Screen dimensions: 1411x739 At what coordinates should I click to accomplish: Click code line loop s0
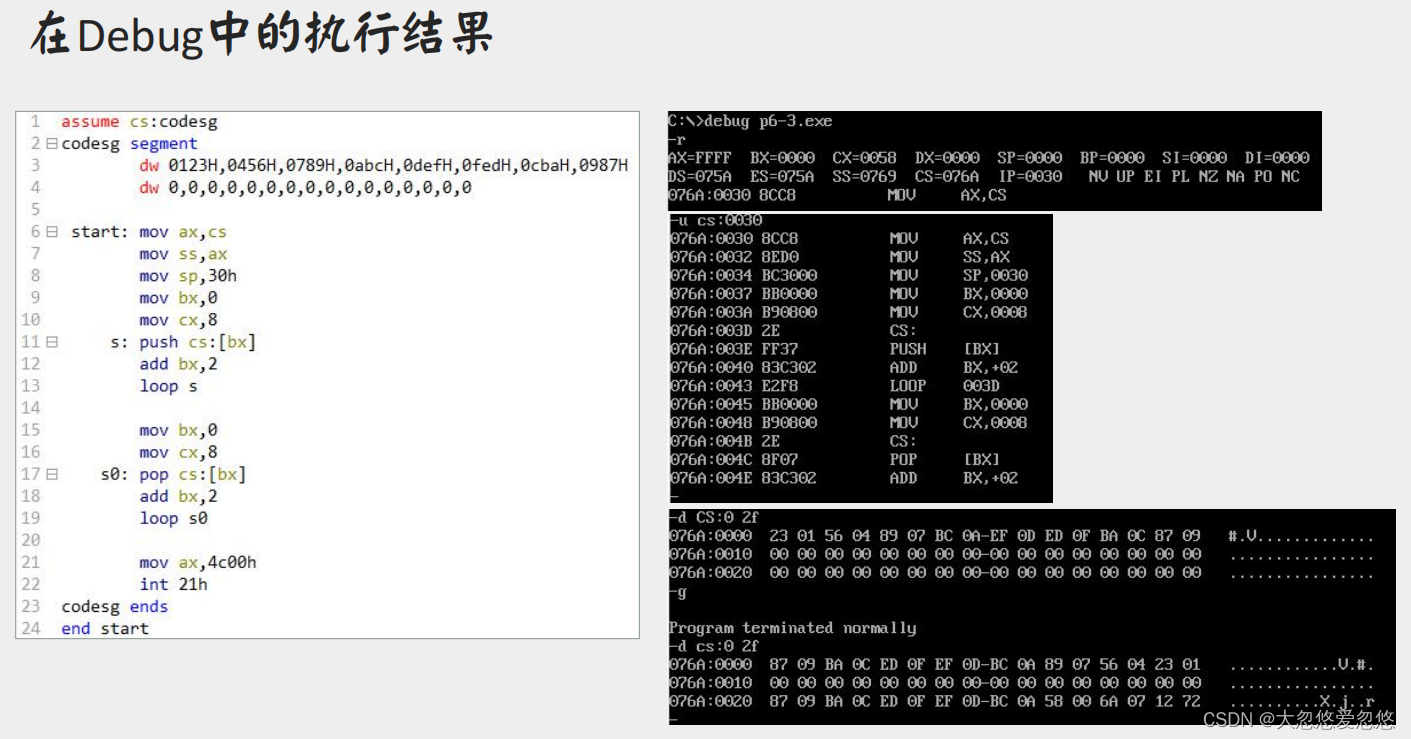tap(174, 518)
